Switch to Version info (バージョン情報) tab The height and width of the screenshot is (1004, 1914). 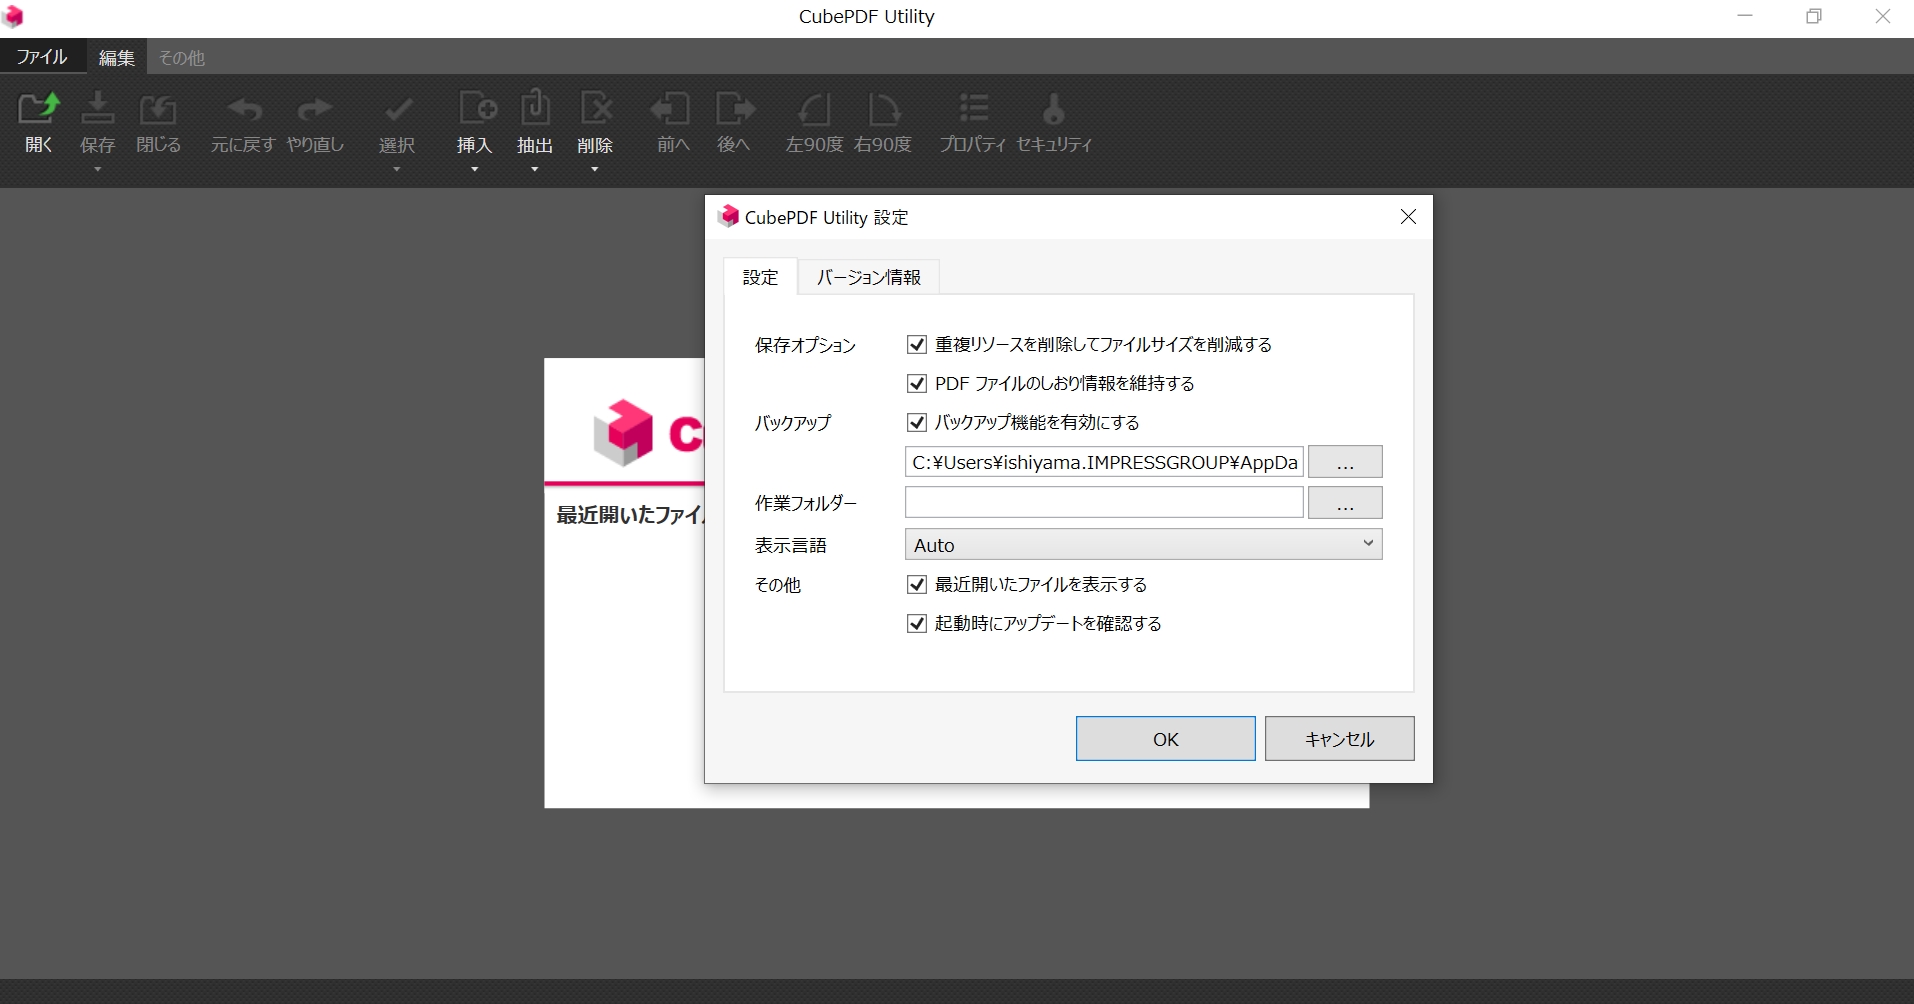[868, 277]
